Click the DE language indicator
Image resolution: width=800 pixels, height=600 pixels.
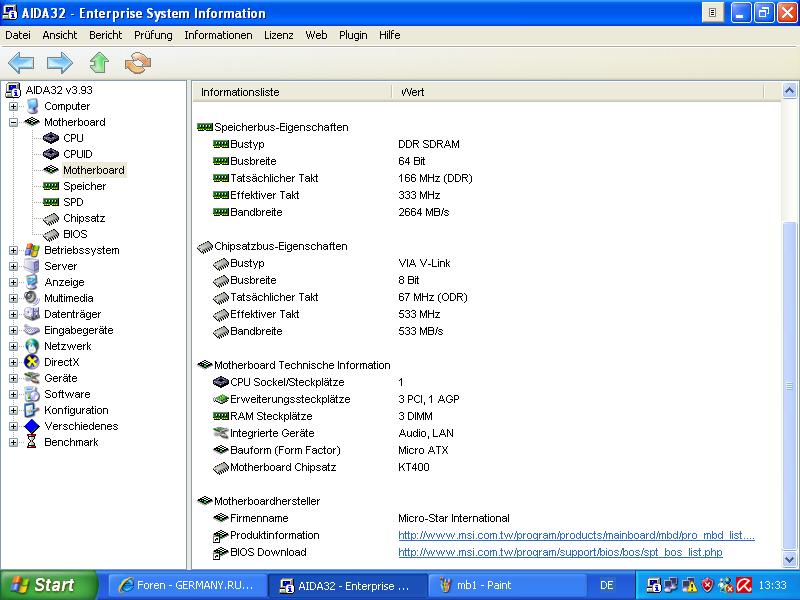tap(606, 585)
